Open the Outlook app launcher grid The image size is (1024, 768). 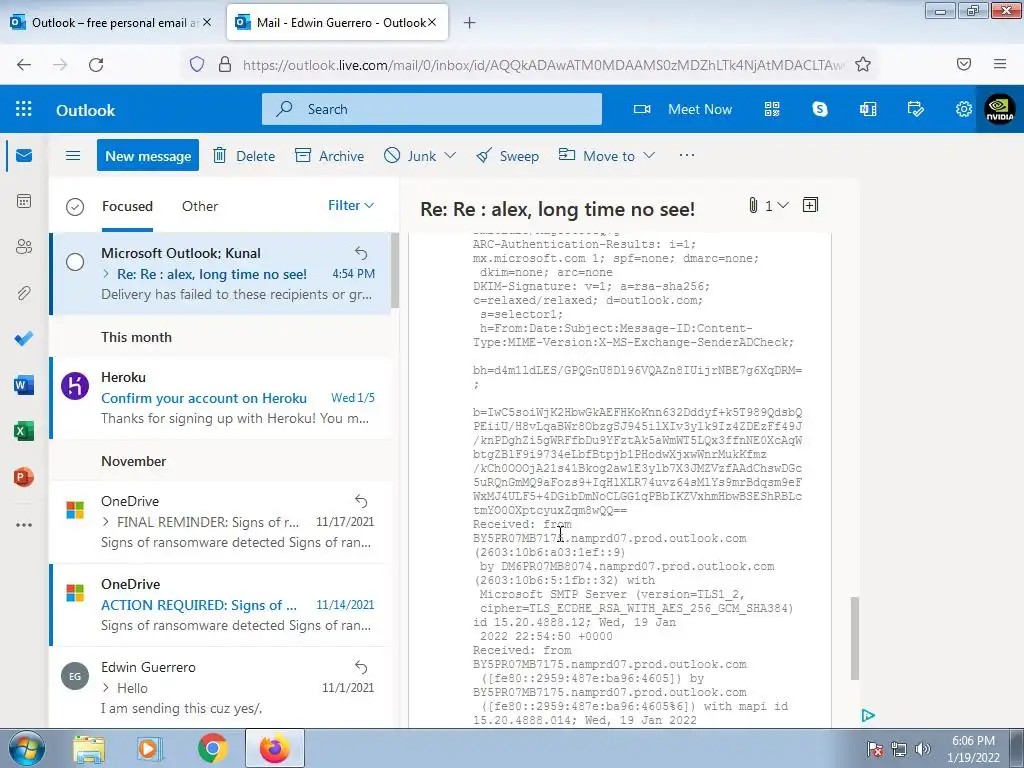[24, 109]
